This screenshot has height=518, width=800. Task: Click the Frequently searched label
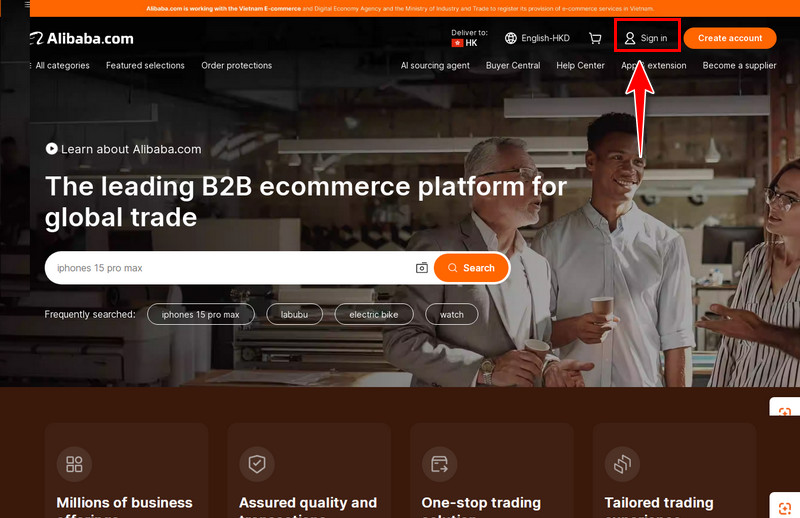pyautogui.click(x=90, y=314)
